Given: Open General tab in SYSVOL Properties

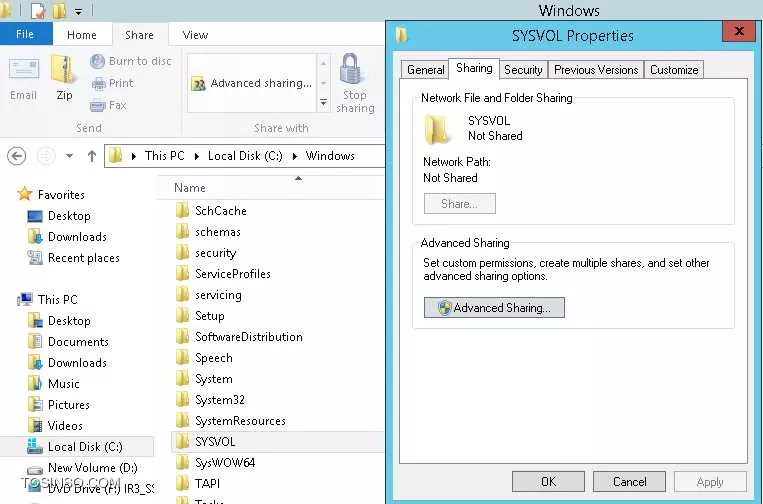Looking at the screenshot, I should point(425,70).
